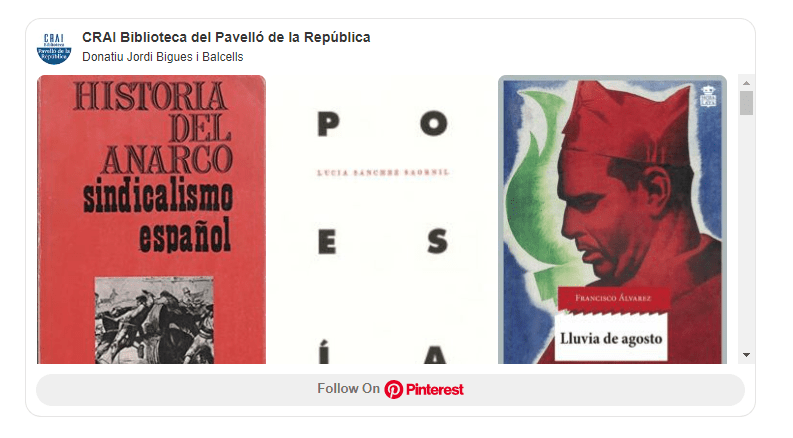Click the Pinterest logo icon
This screenshot has height=438, width=793.
393,389
